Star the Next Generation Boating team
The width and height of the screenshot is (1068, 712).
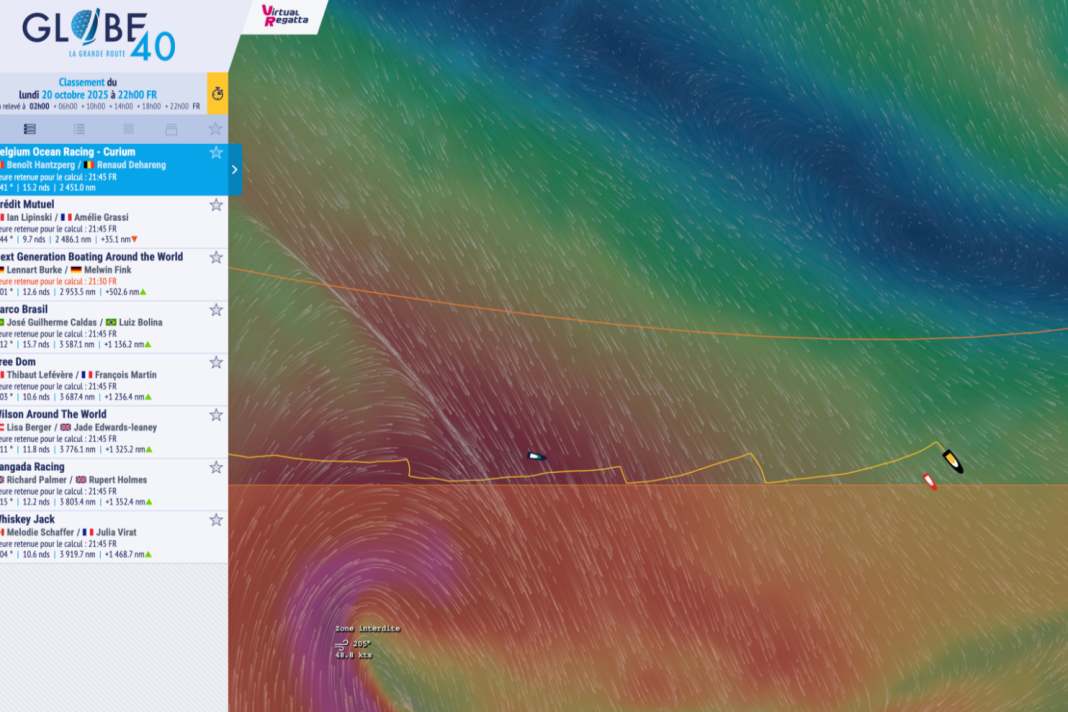(x=216, y=257)
